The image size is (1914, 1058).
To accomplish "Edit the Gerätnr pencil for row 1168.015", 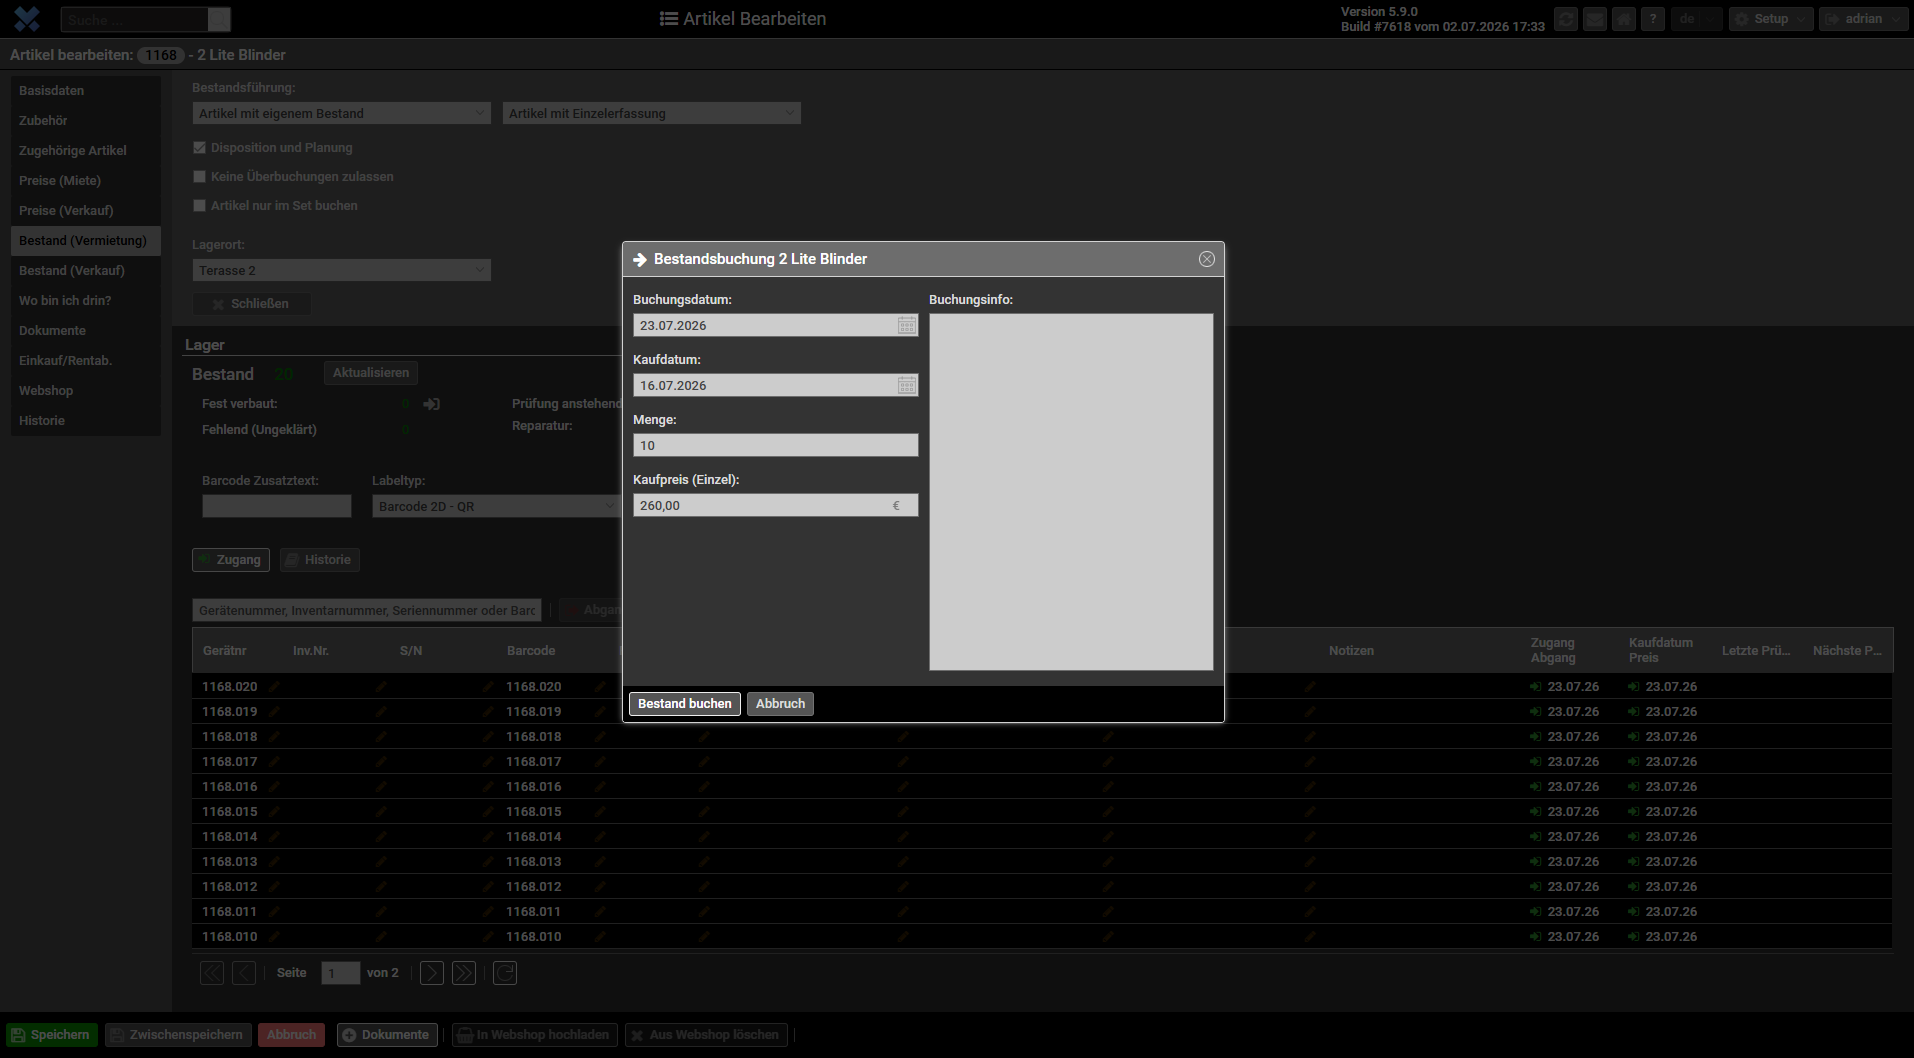I will click(x=274, y=812).
